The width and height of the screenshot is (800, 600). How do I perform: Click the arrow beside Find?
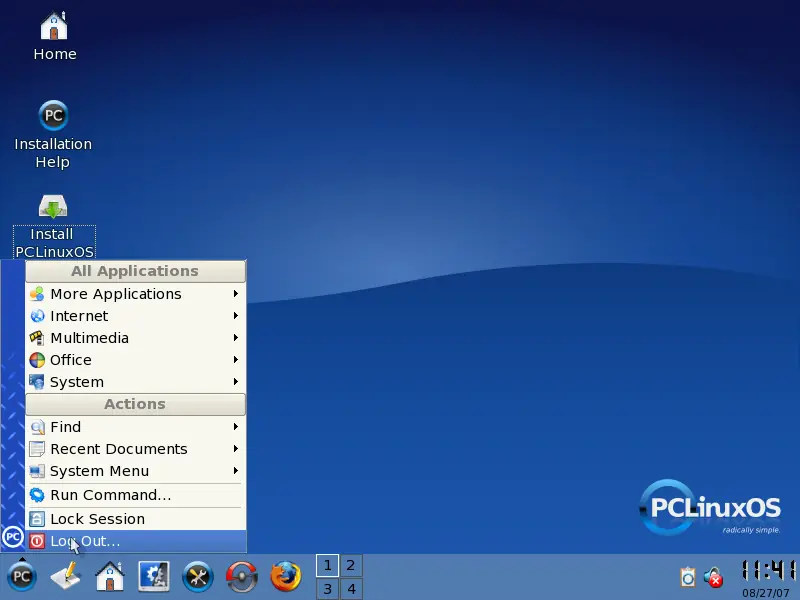coord(236,426)
